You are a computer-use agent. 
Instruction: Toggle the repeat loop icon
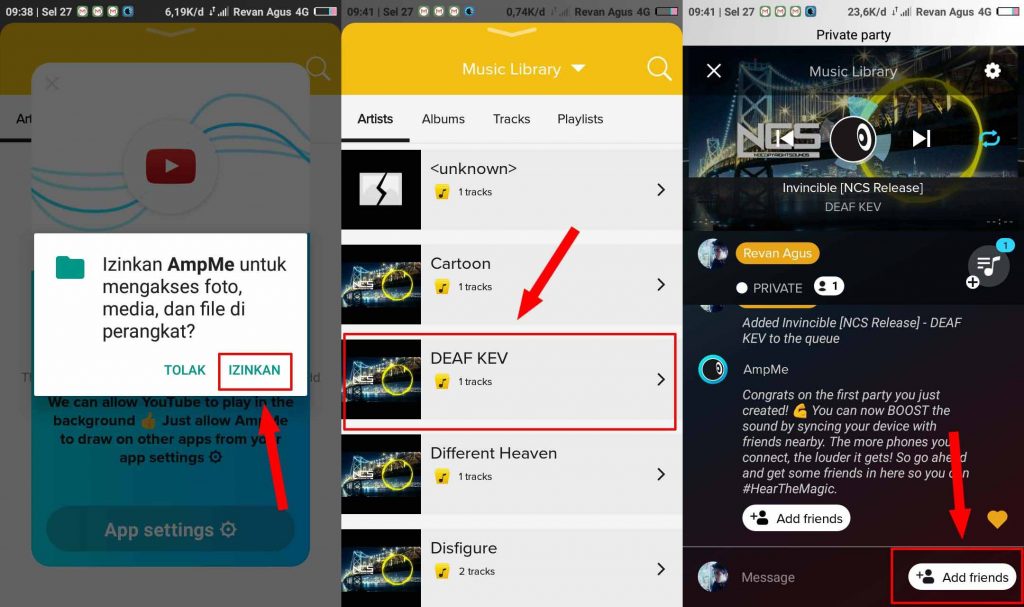point(989,139)
